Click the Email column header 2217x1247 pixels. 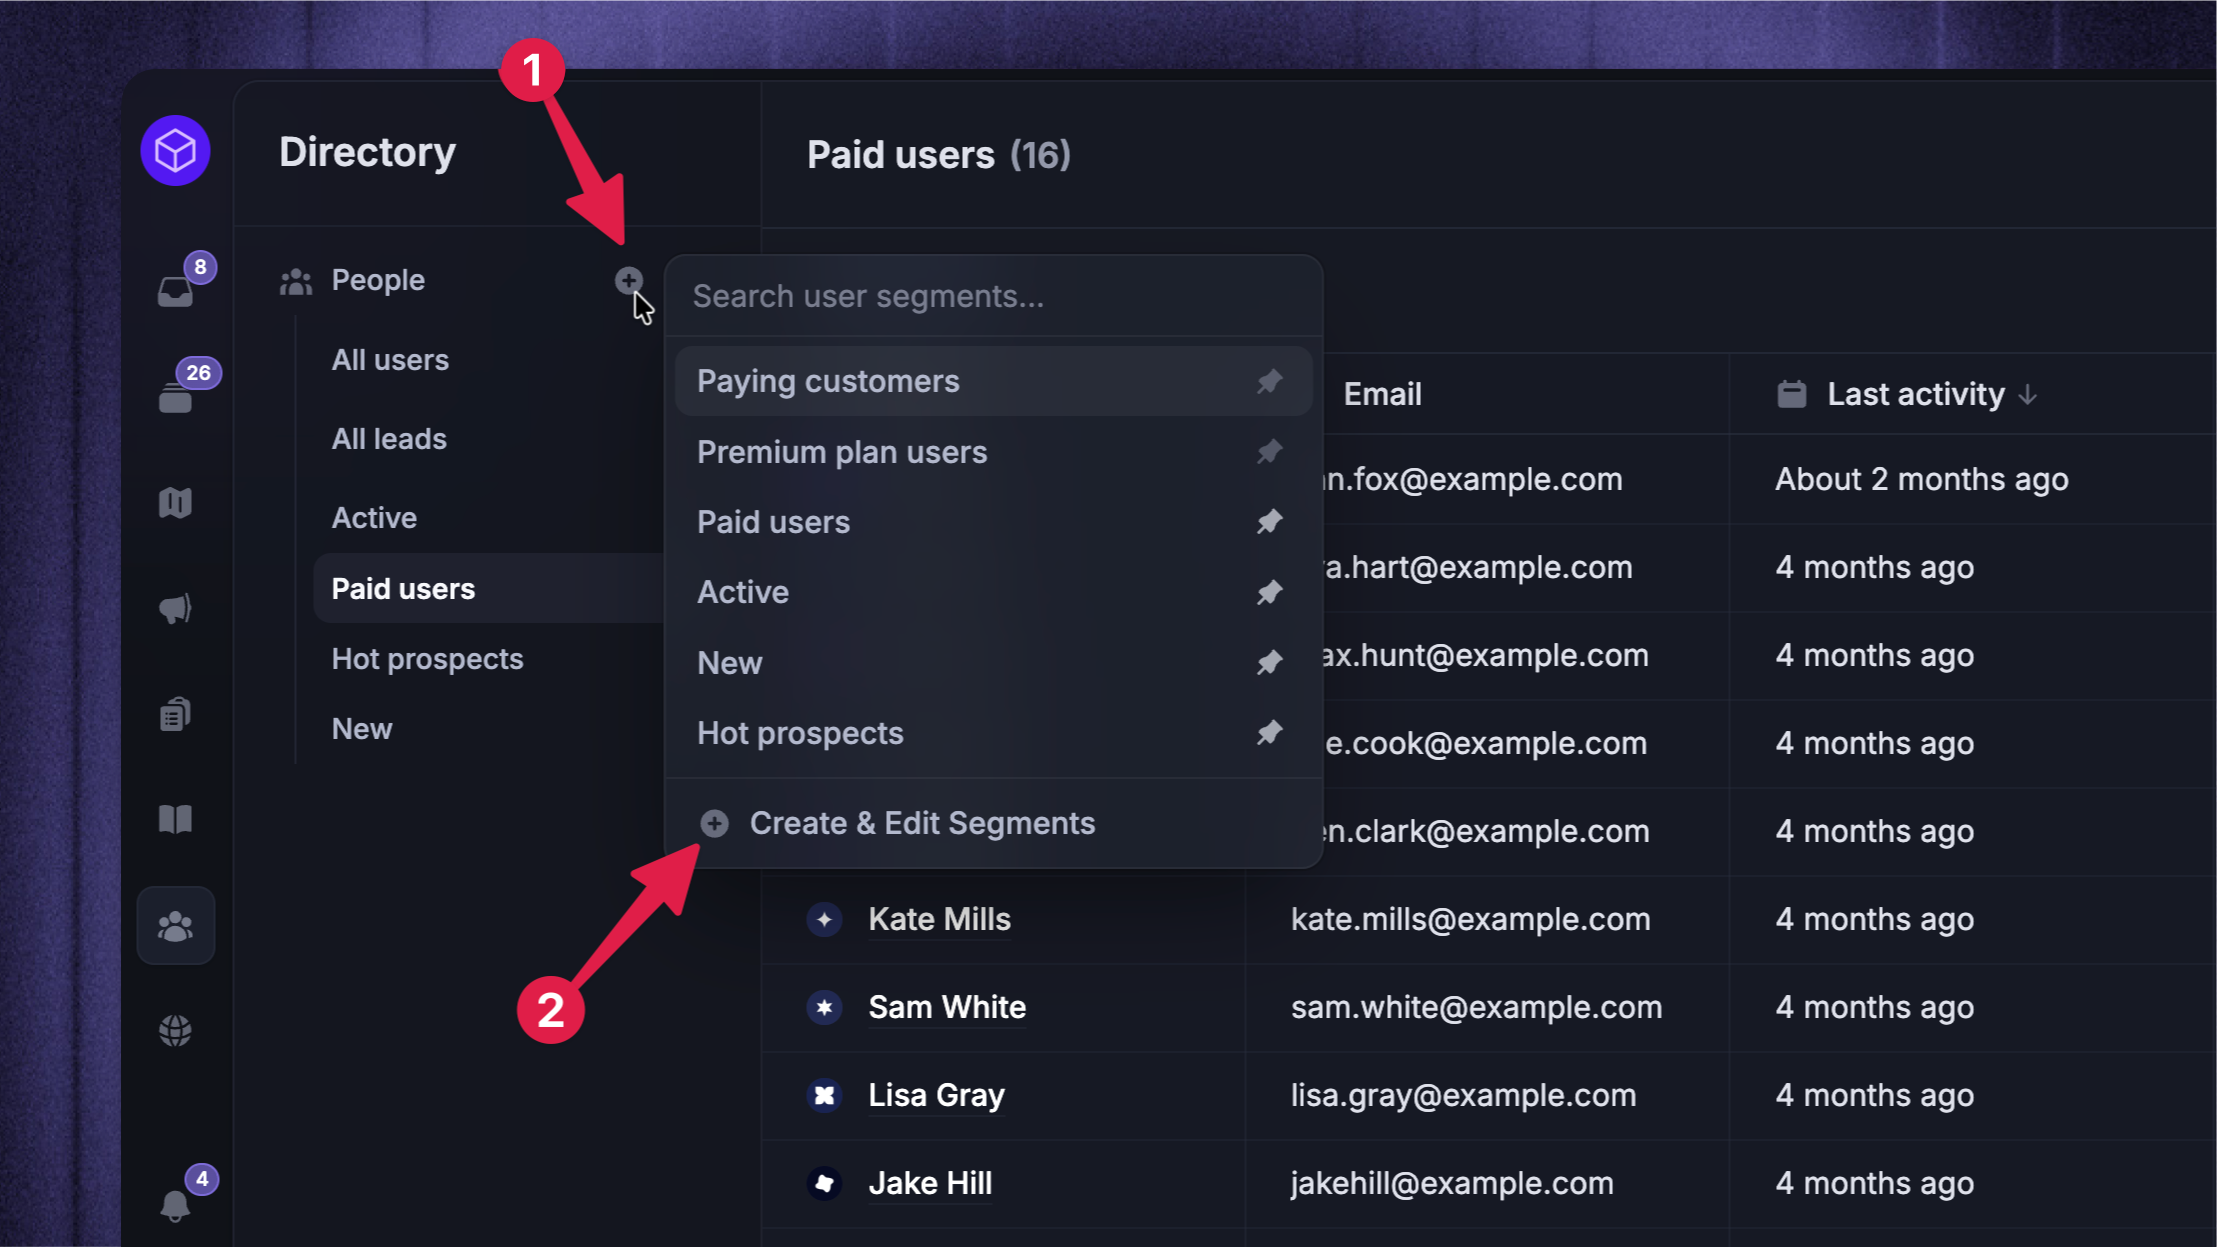coord(1382,394)
